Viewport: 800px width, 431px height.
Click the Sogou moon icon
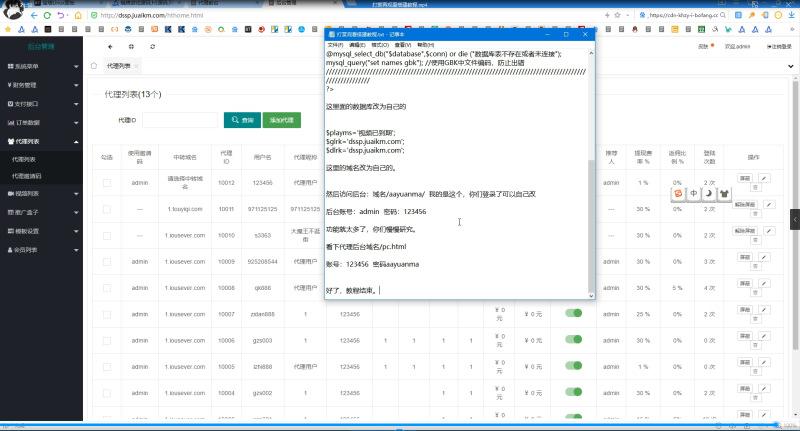(x=709, y=193)
